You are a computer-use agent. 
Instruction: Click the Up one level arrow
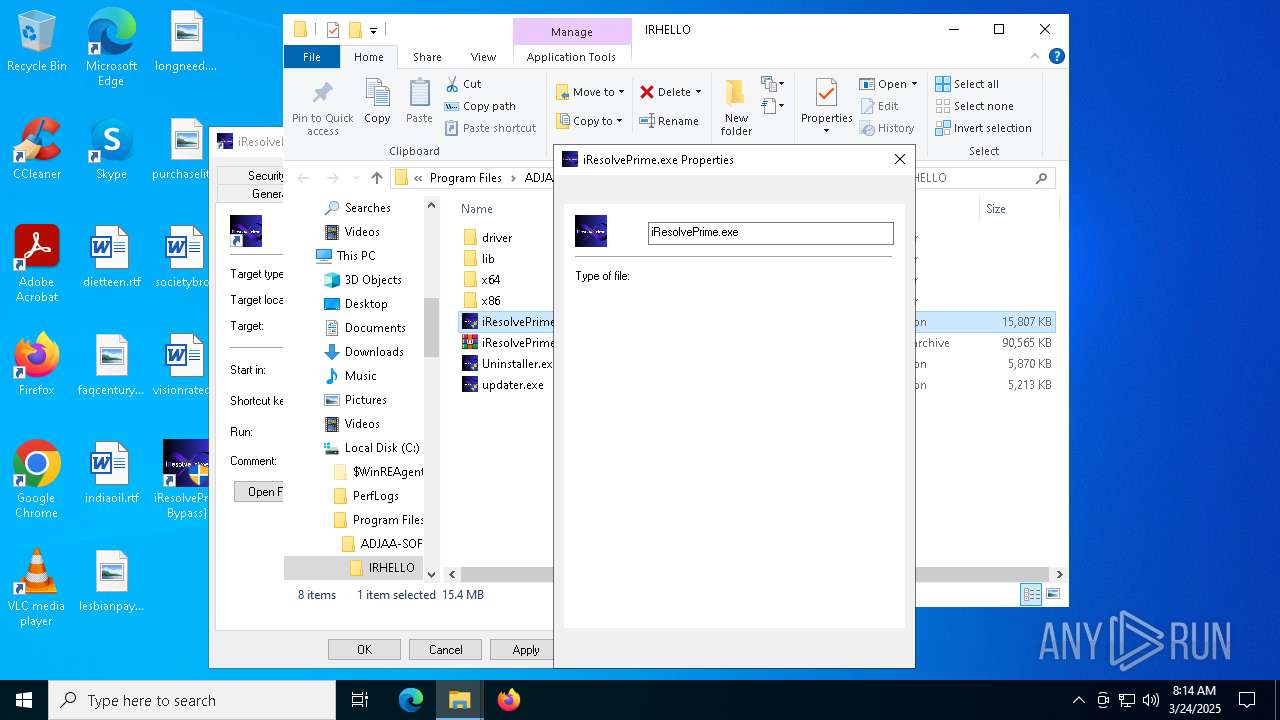(x=376, y=178)
